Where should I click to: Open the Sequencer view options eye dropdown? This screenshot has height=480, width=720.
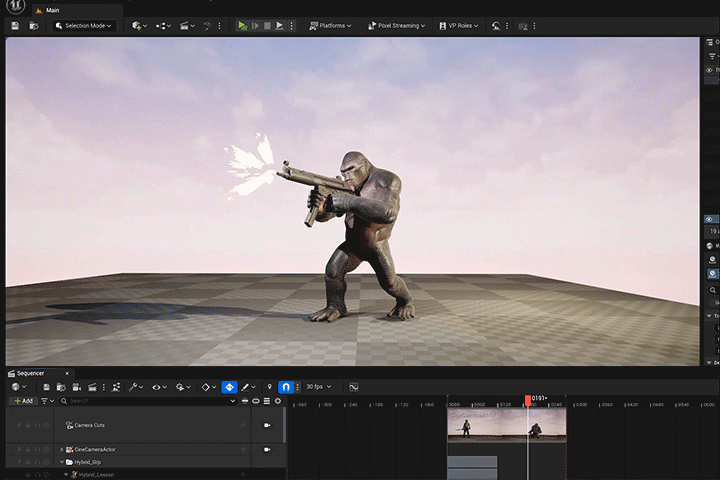pos(159,387)
